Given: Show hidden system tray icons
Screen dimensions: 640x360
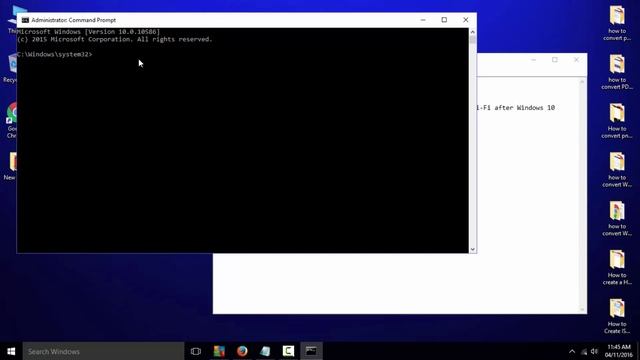Looking at the screenshot, I should click(x=572, y=351).
